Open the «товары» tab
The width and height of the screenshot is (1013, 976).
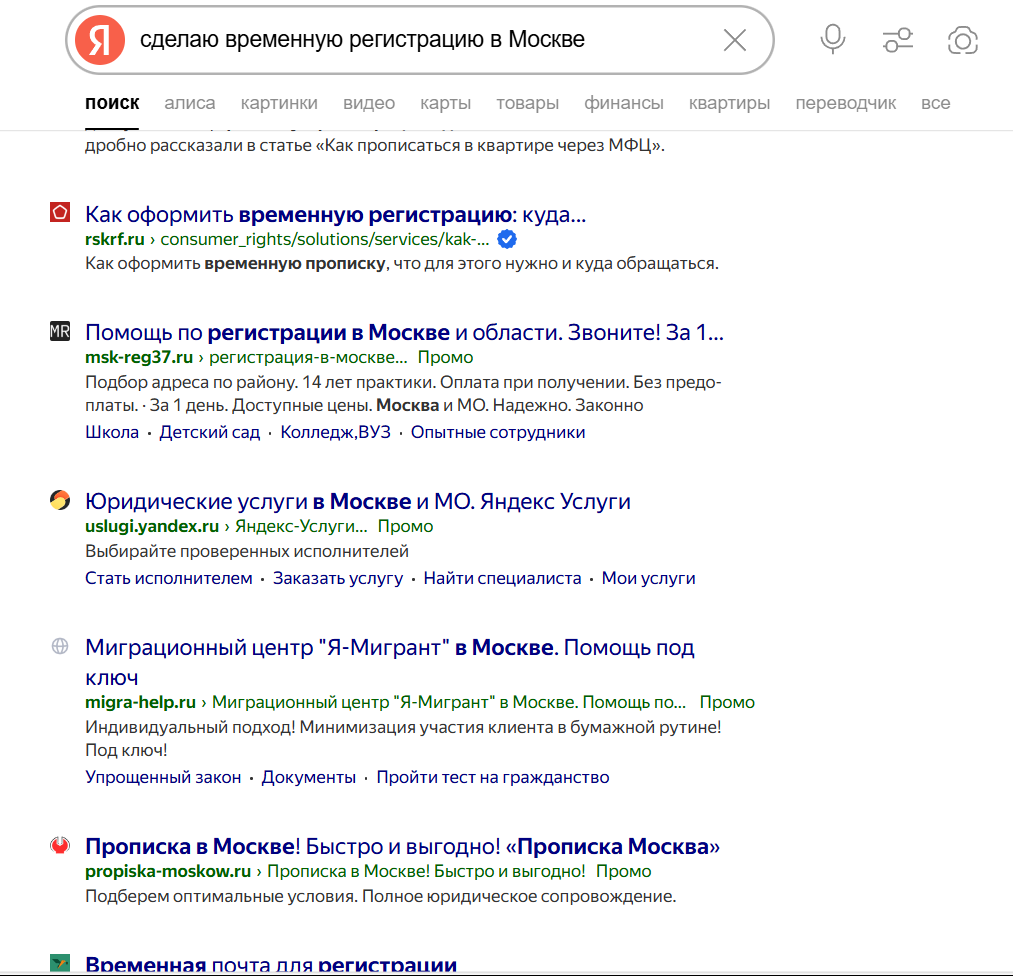pyautogui.click(x=528, y=103)
